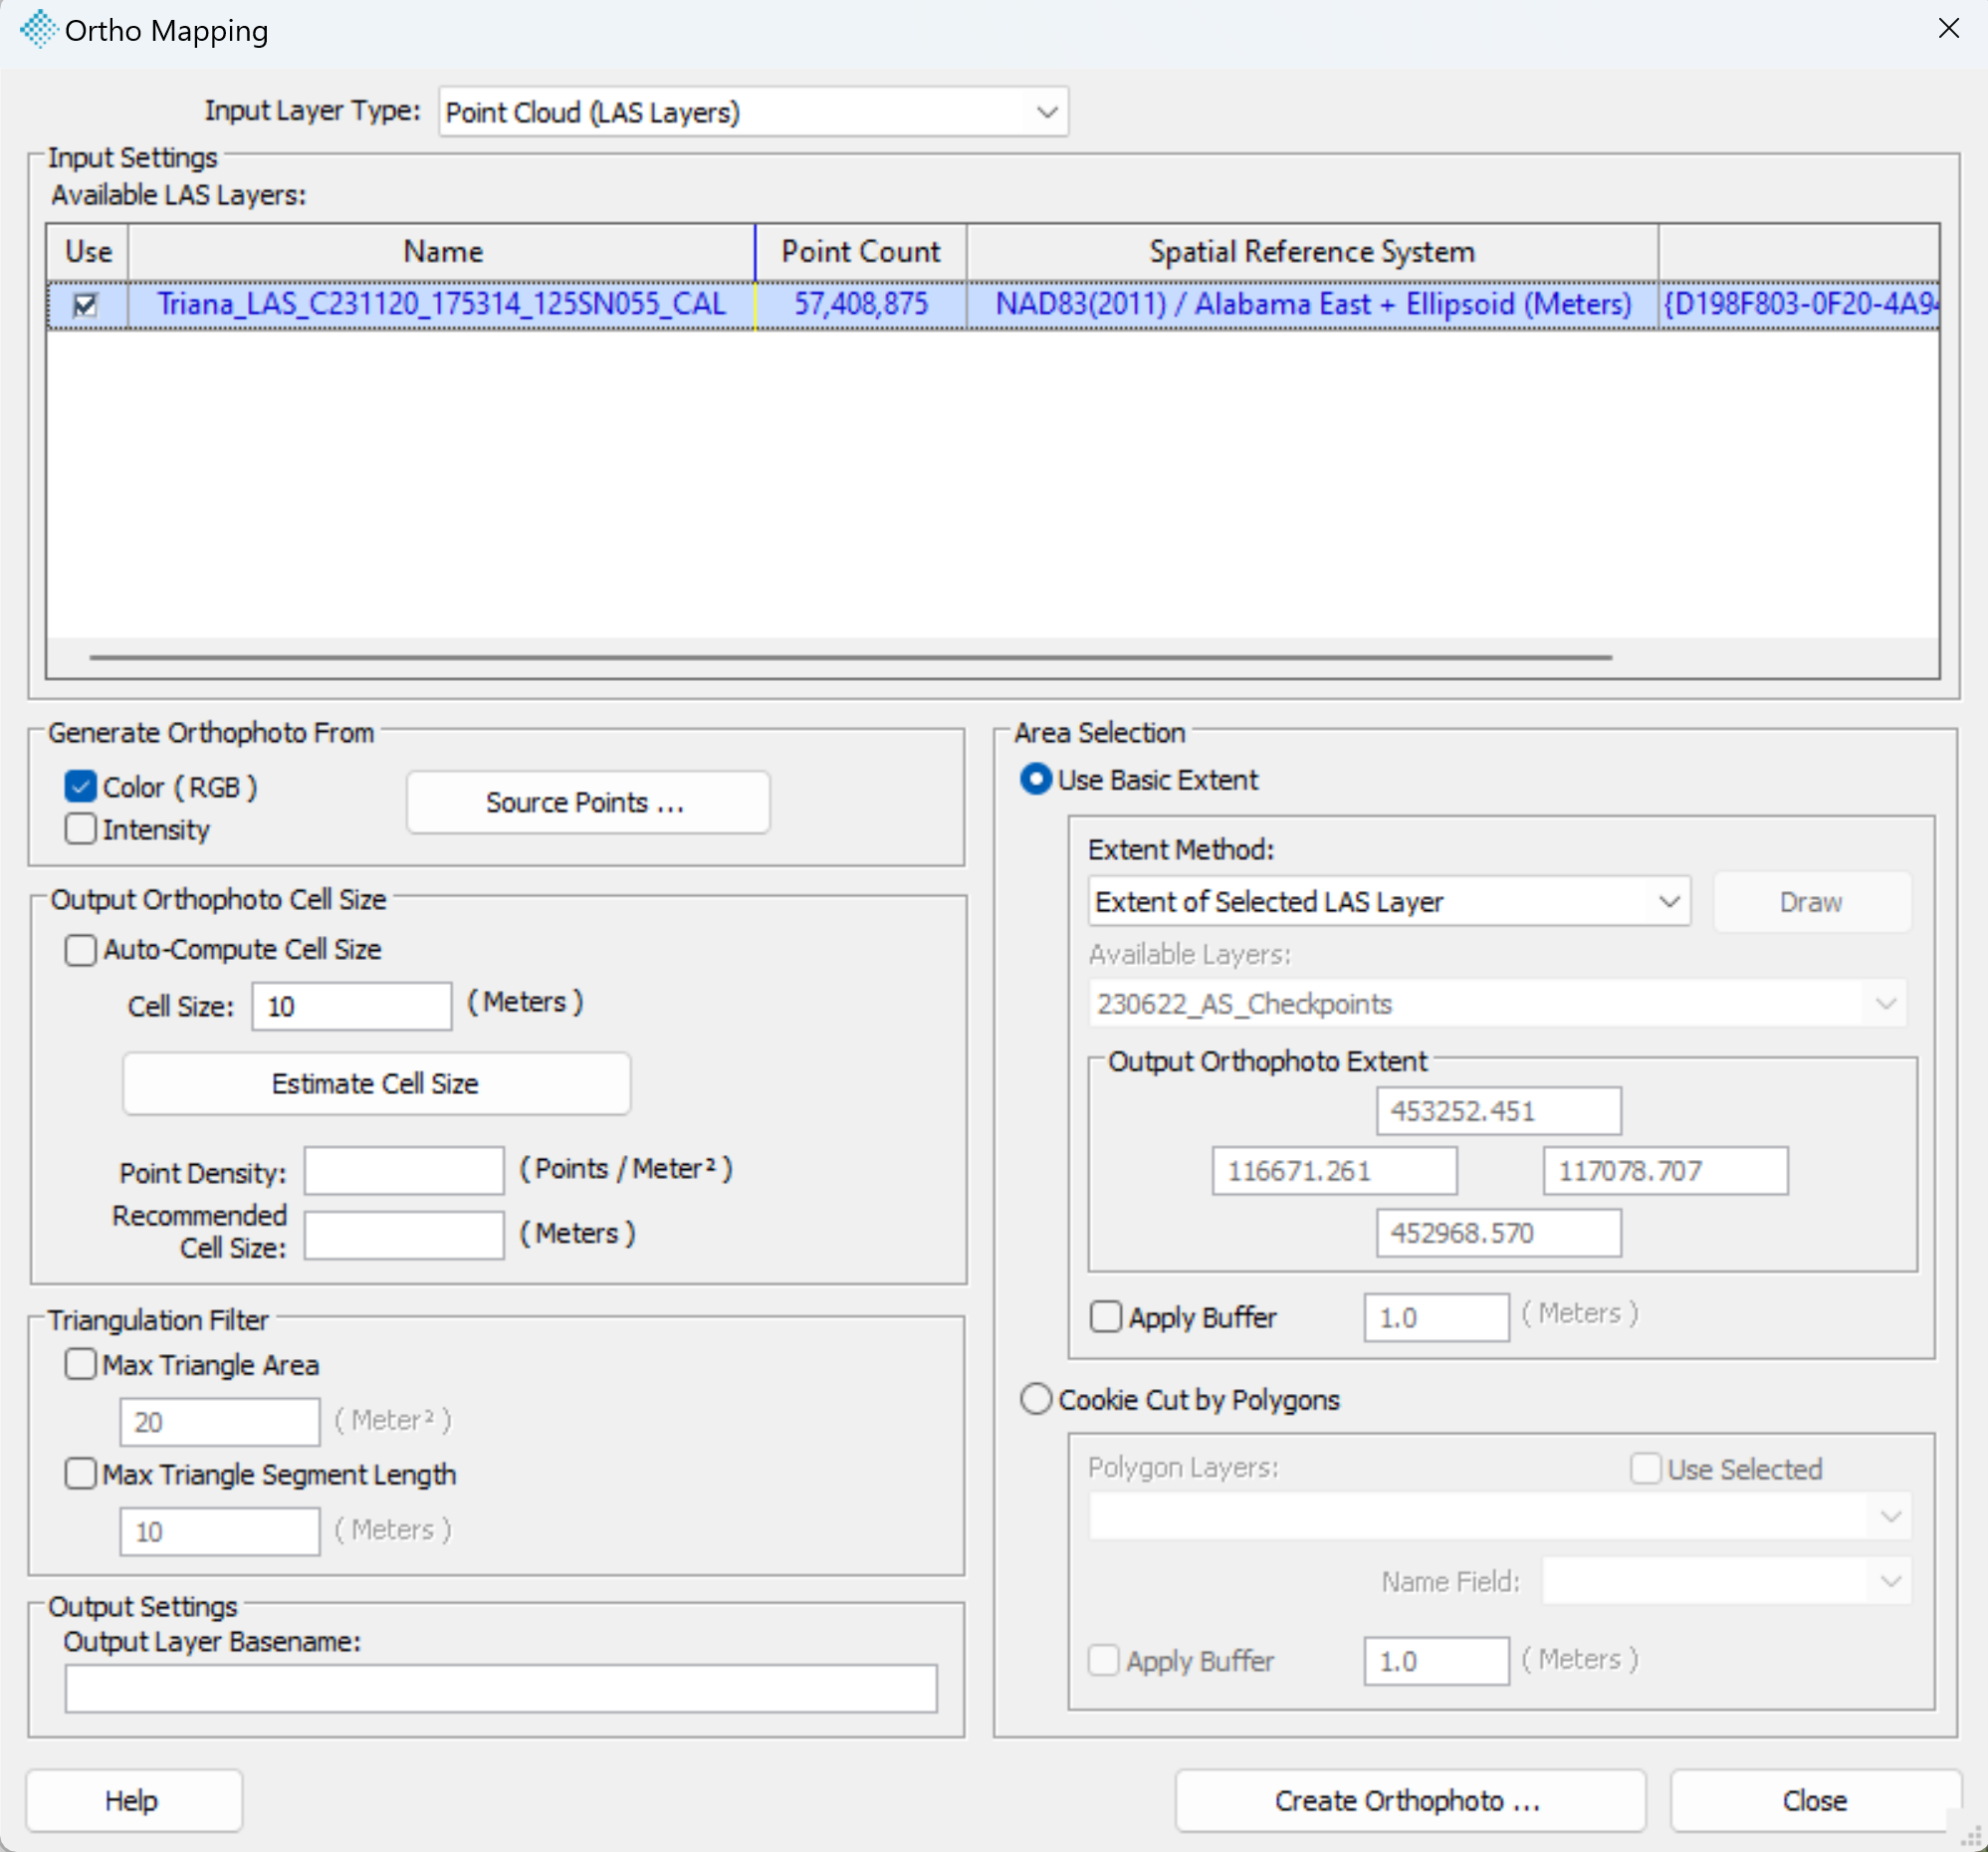The image size is (1988, 1852).
Task: Select the Cookie Cut by Polygons option
Action: (1036, 1399)
